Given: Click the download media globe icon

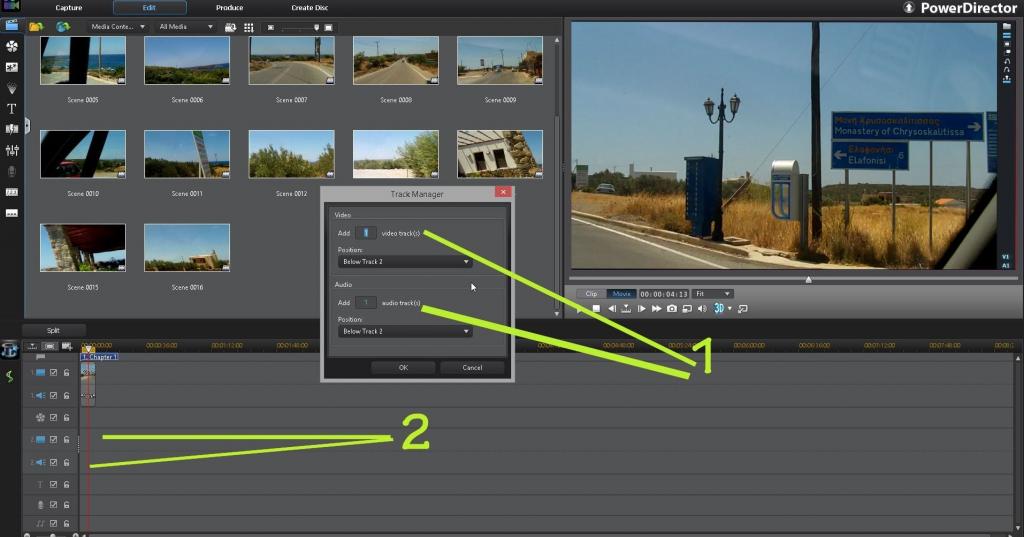Looking at the screenshot, I should pos(63,27).
